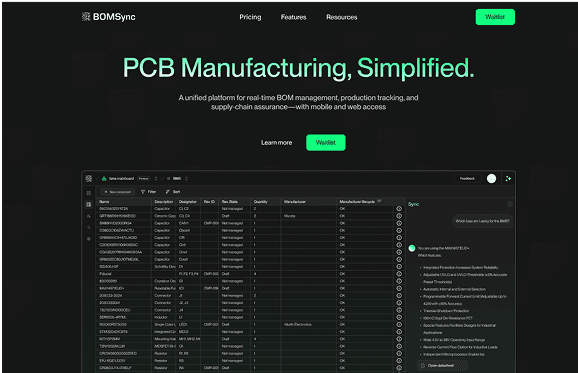
Task: Click the app logo icon in dashboard header
Action: pyautogui.click(x=88, y=179)
